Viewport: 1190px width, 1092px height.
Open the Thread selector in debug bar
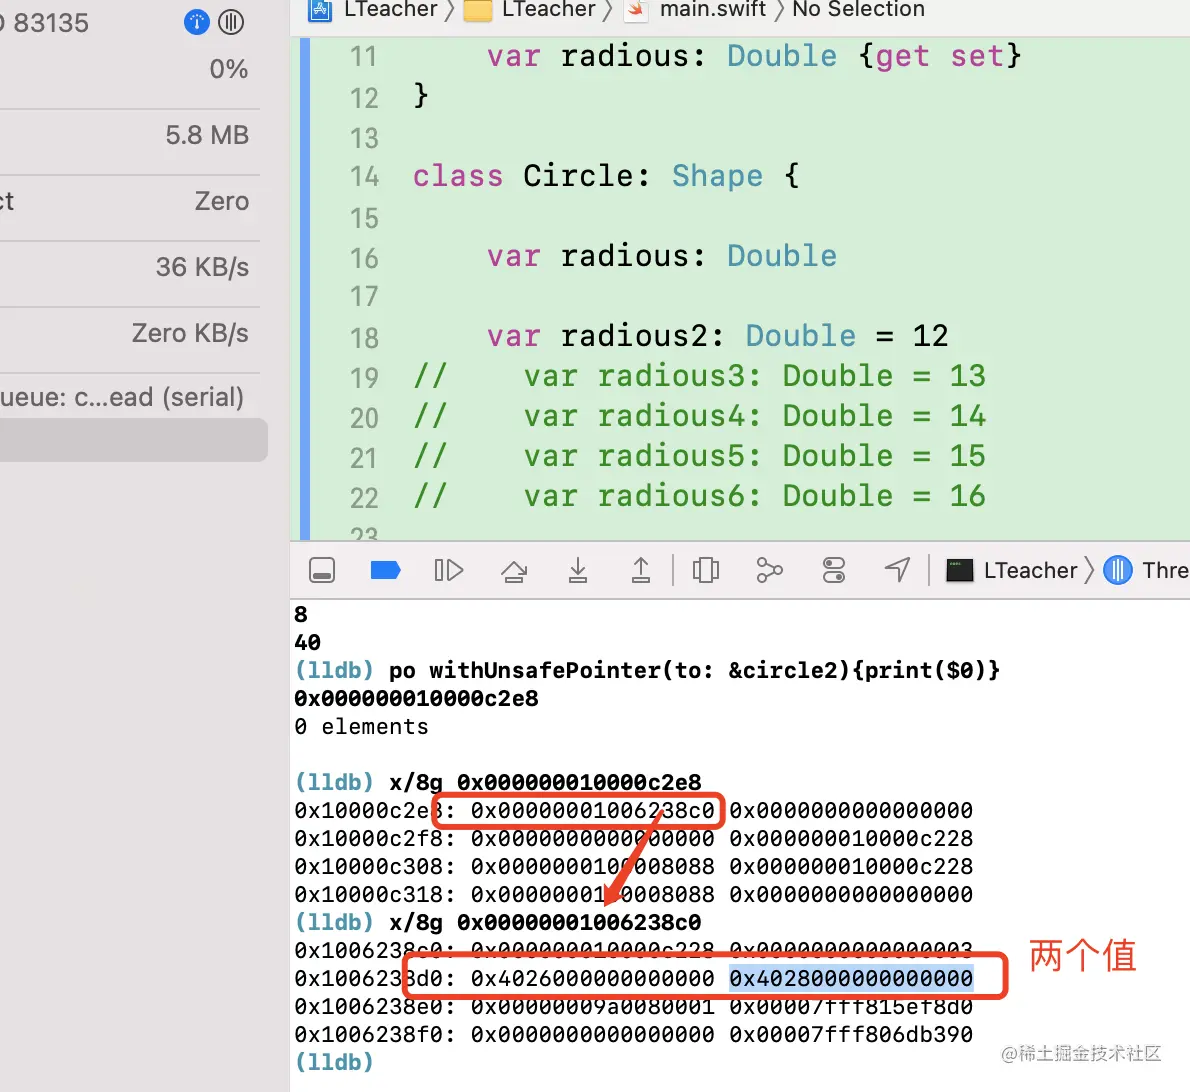[1146, 570]
